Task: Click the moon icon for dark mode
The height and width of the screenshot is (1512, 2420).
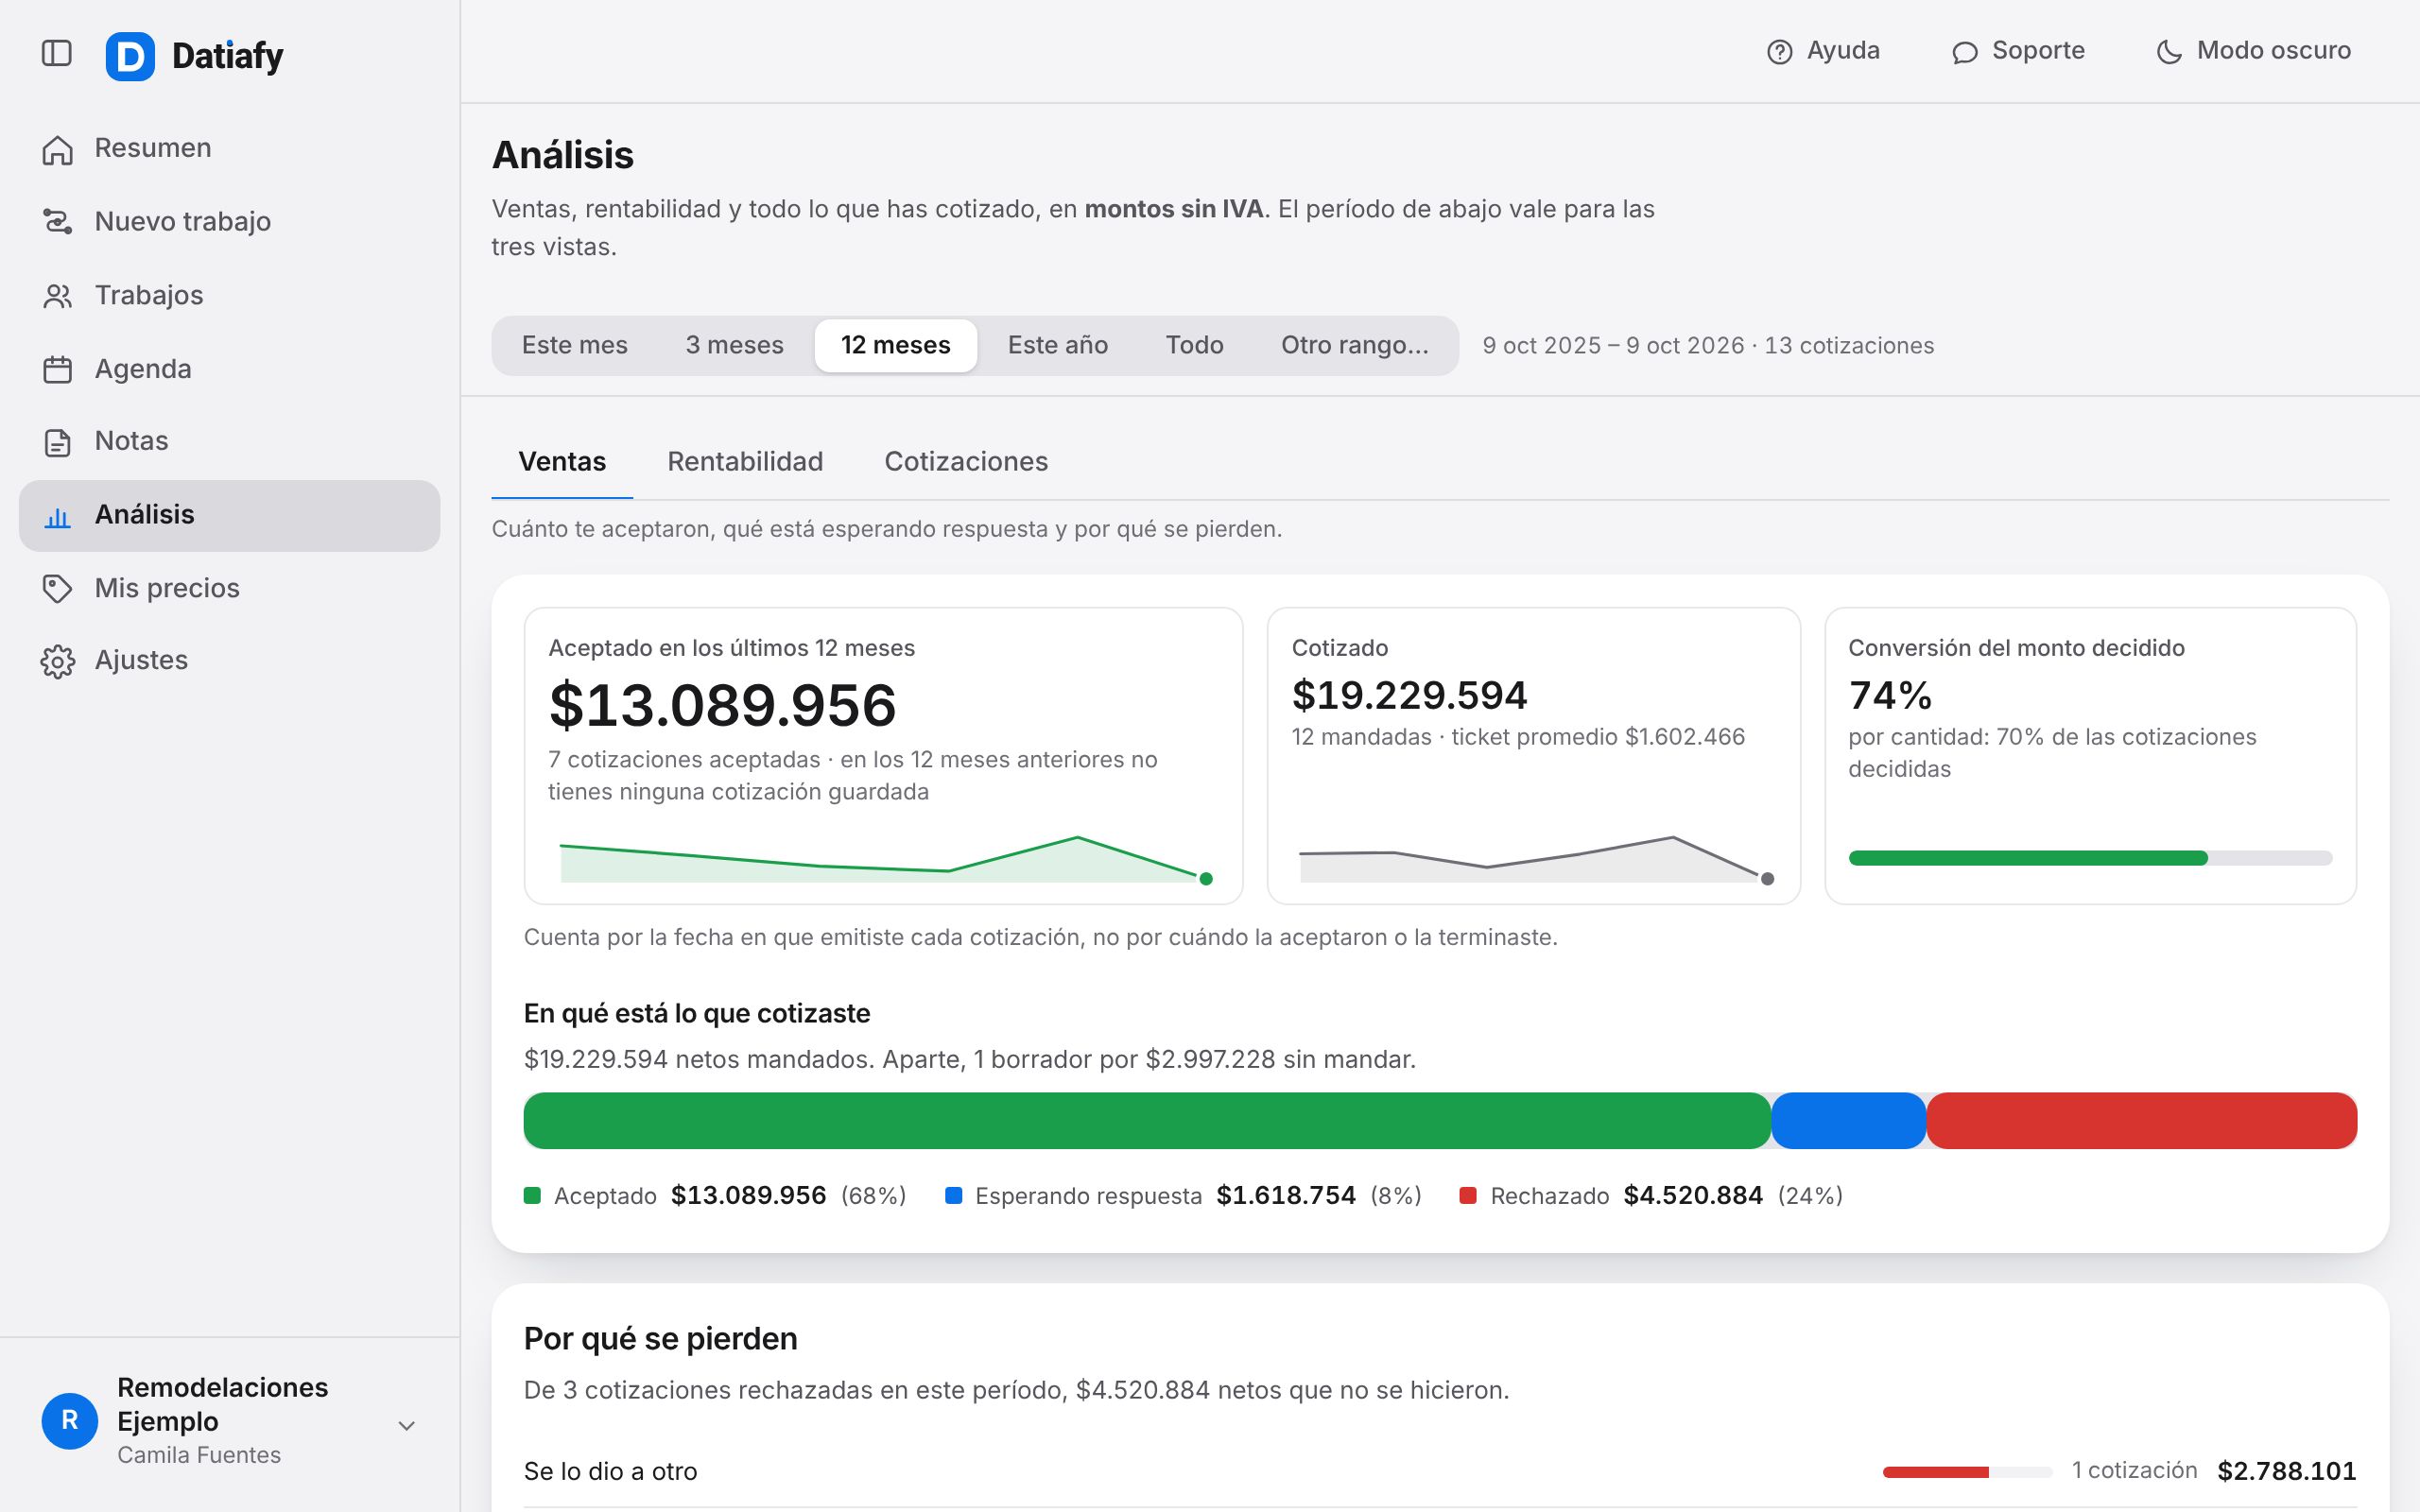Action: coord(2169,52)
